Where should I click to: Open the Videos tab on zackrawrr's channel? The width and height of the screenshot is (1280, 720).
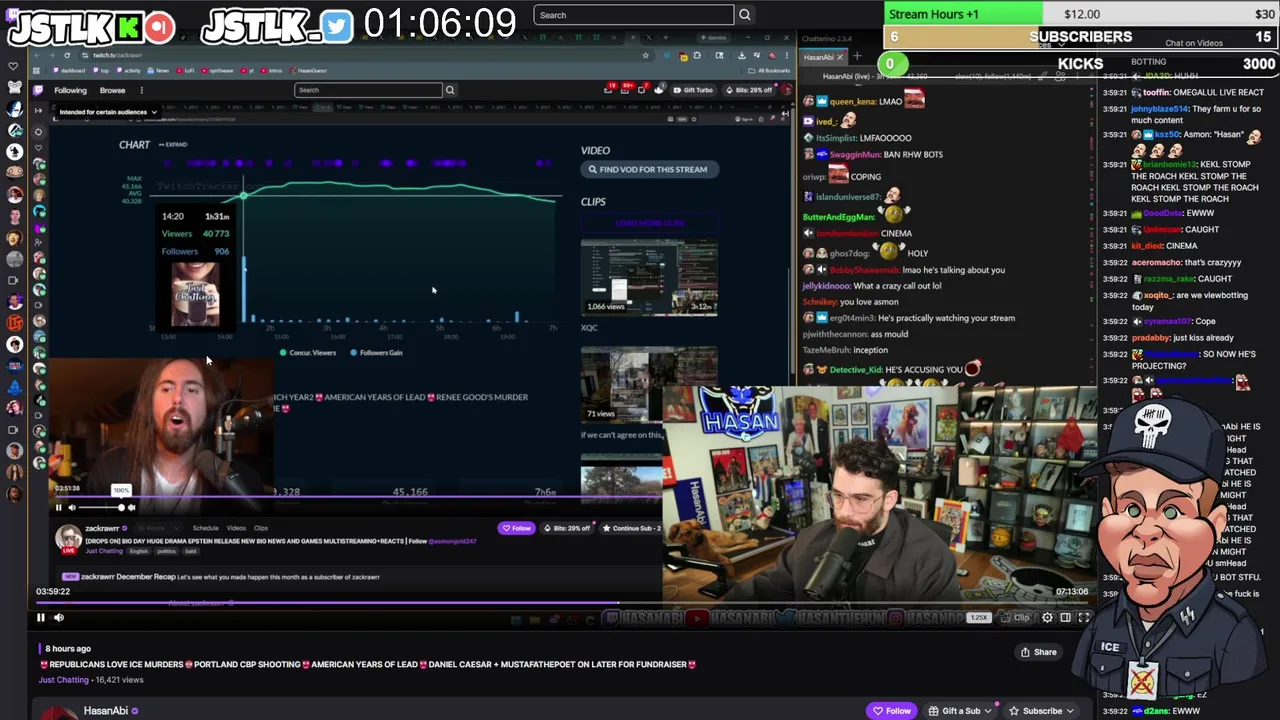[236, 528]
